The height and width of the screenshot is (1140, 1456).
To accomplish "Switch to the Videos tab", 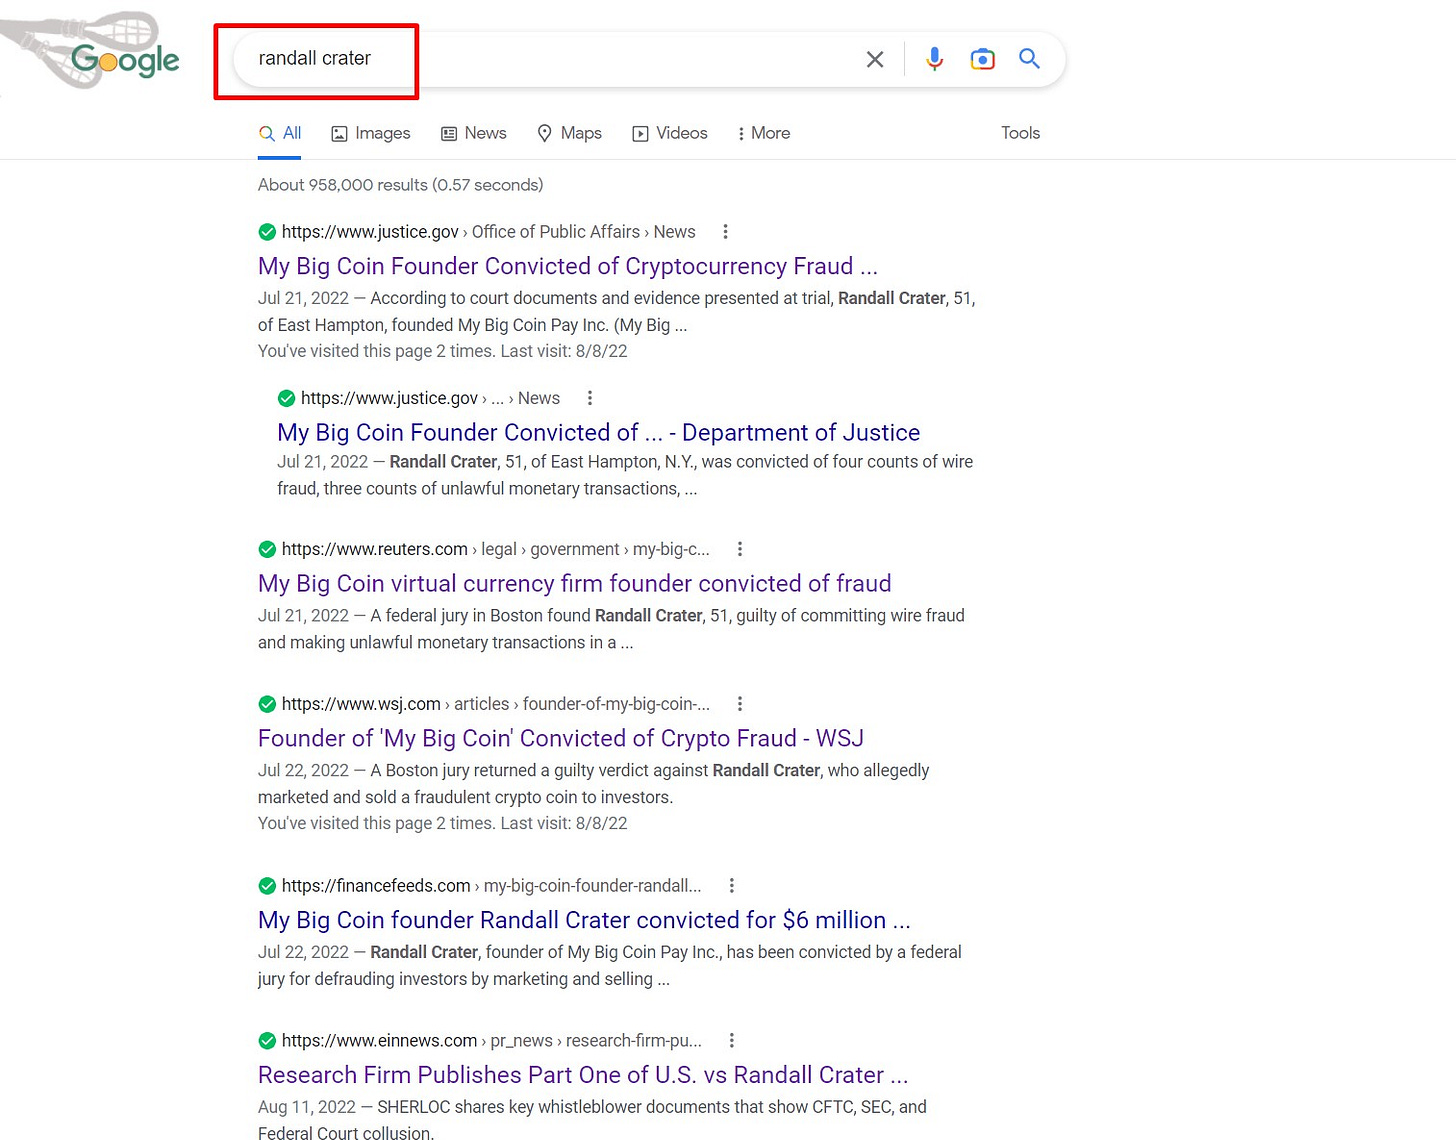I will [670, 133].
